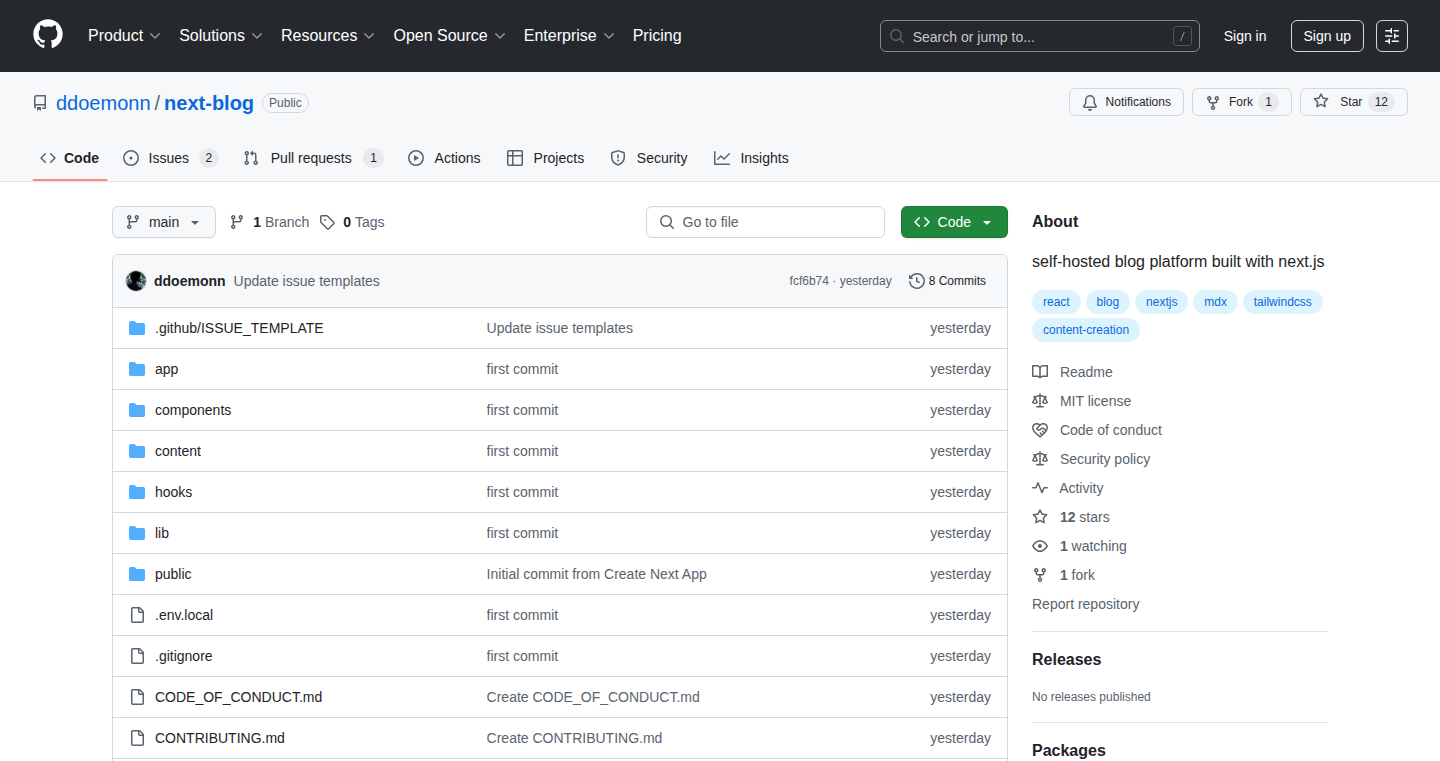Select the react topic tag
This screenshot has width=1440, height=761.
[x=1056, y=302]
